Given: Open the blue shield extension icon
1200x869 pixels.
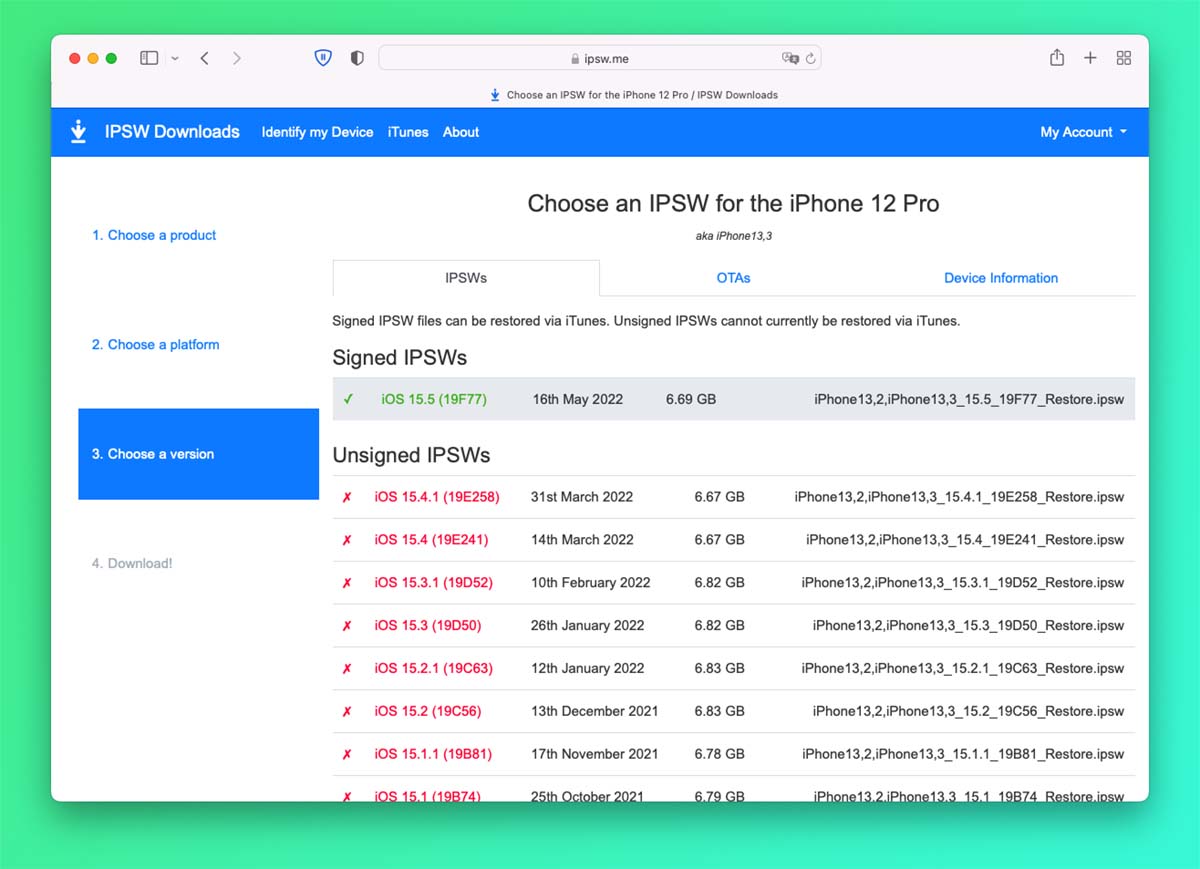Looking at the screenshot, I should click(323, 58).
